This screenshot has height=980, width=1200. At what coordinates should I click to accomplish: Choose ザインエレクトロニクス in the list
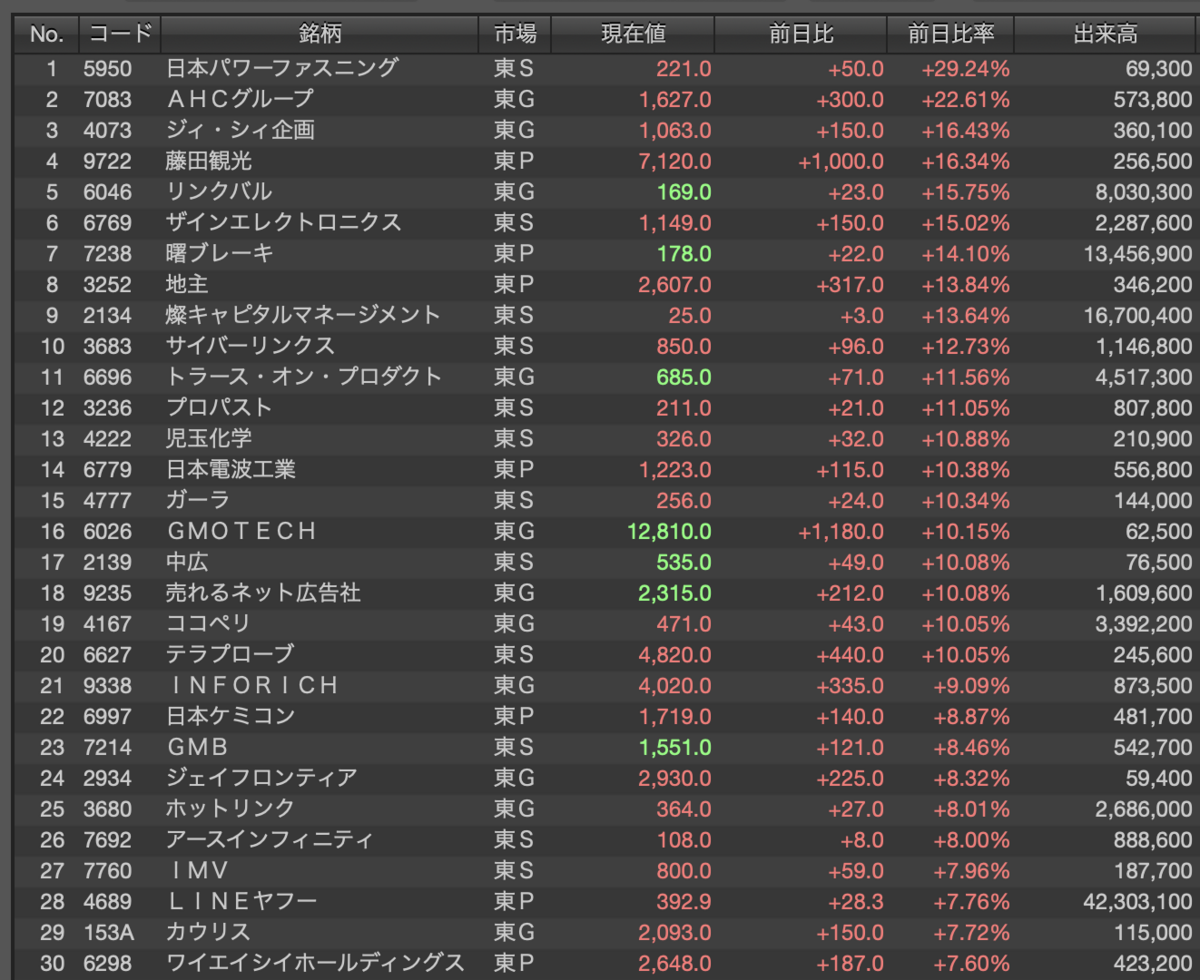(283, 222)
